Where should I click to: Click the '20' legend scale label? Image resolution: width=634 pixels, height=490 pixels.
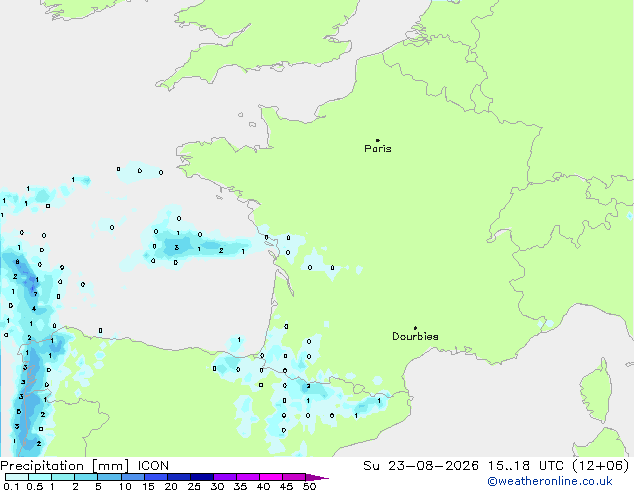[171, 486]
